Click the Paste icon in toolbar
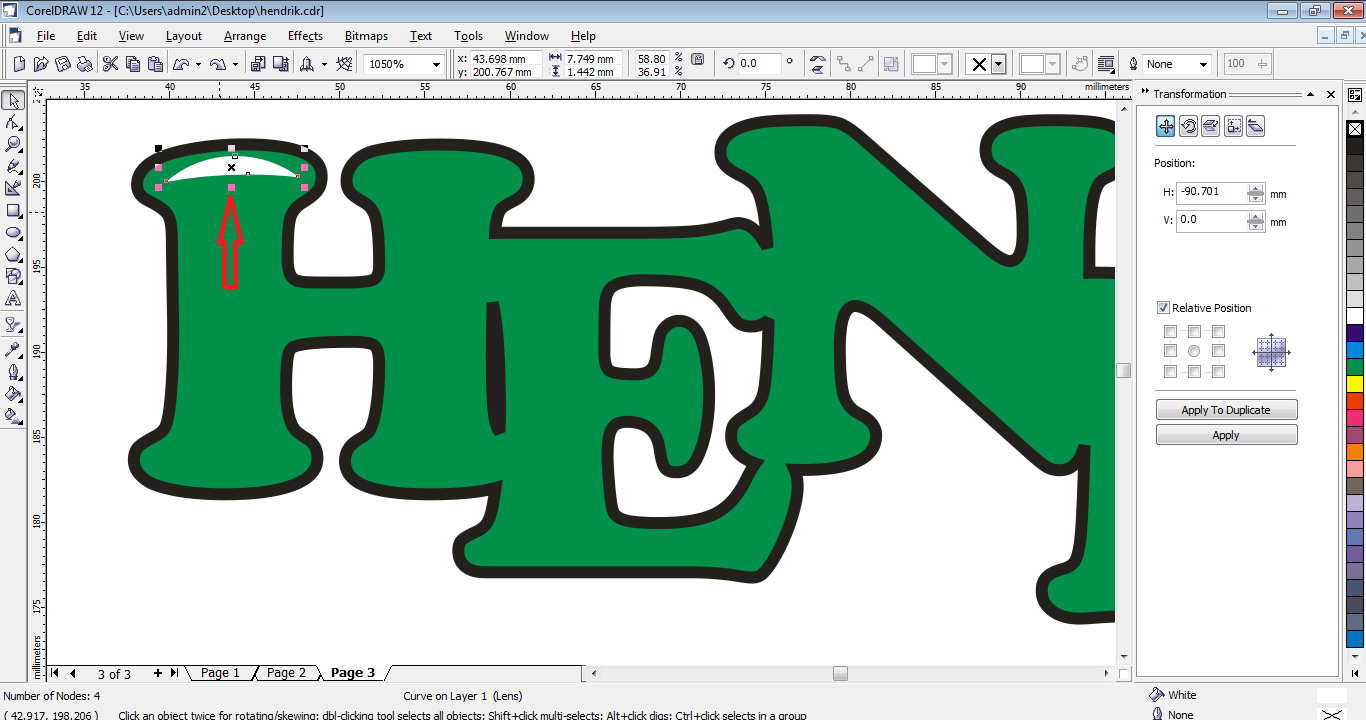This screenshot has height=720, width=1366. coord(155,64)
